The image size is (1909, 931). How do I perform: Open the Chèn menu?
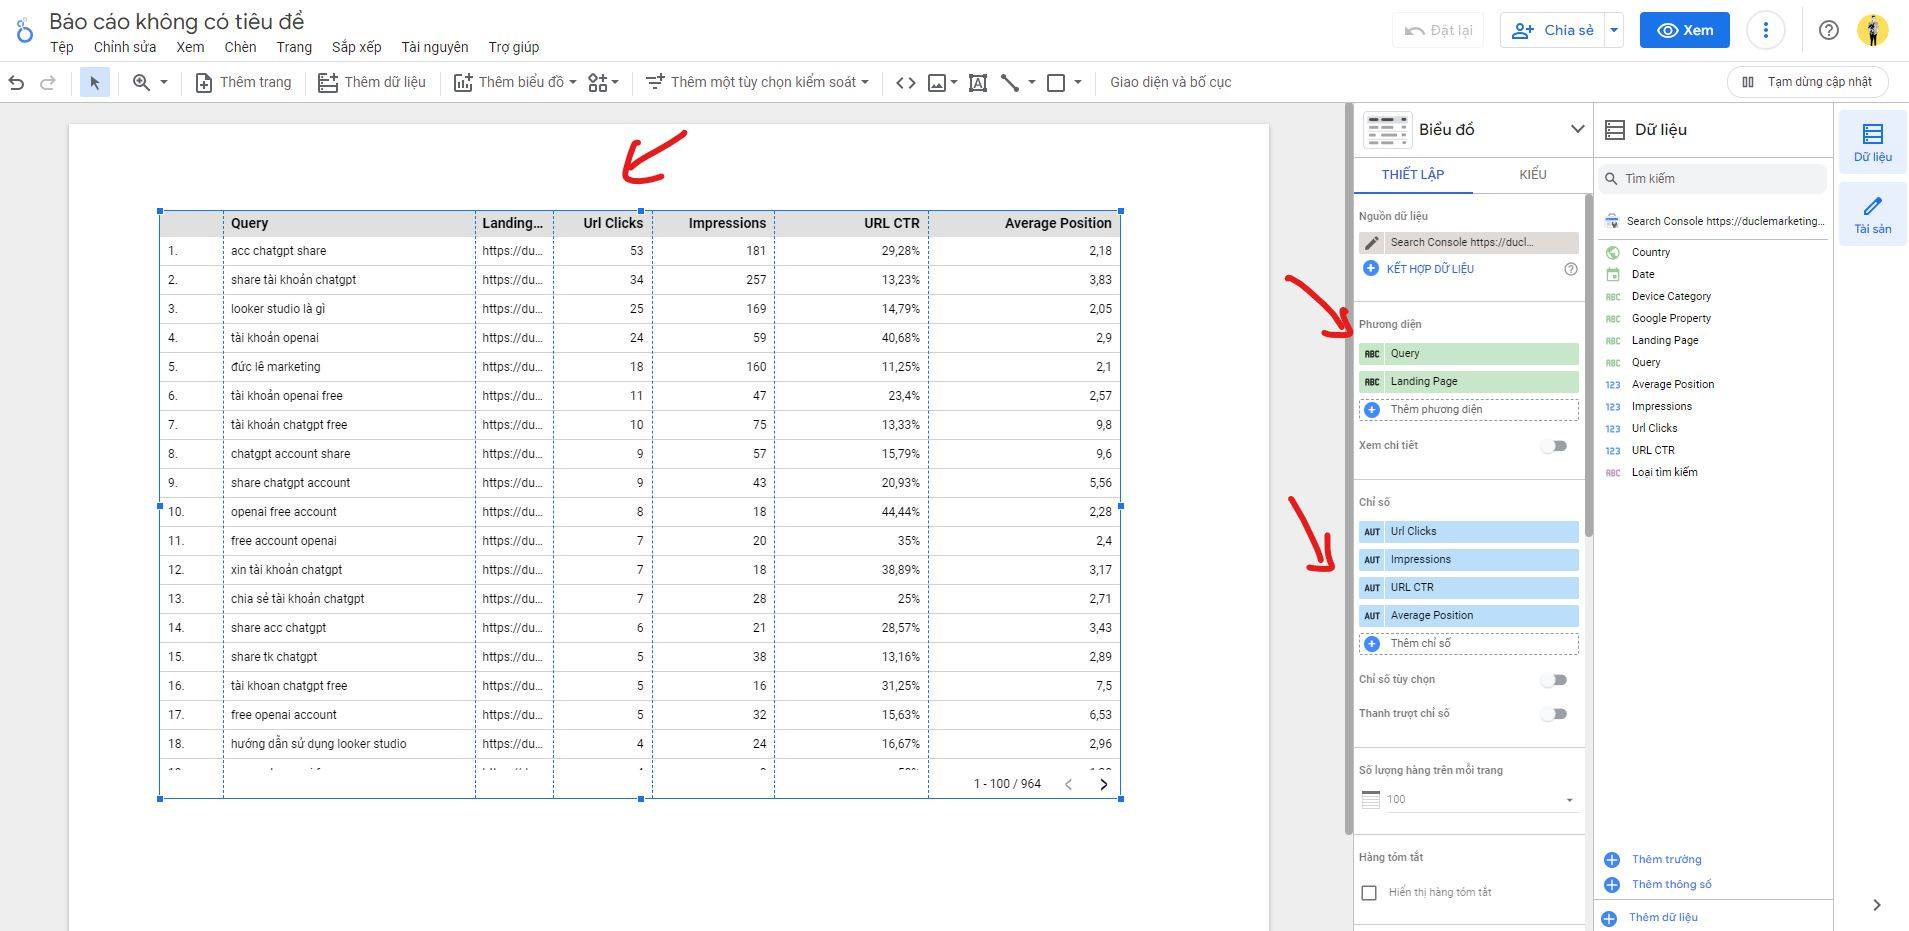(240, 47)
